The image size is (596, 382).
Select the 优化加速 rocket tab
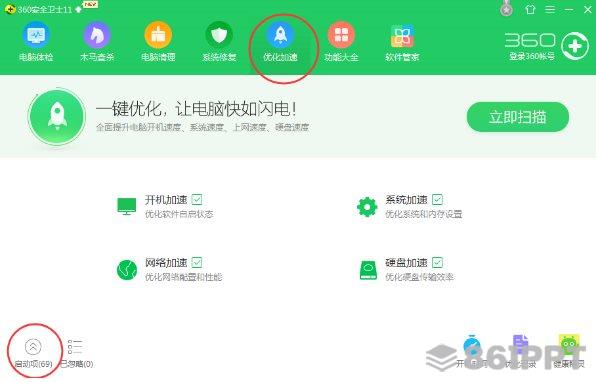pyautogui.click(x=281, y=42)
